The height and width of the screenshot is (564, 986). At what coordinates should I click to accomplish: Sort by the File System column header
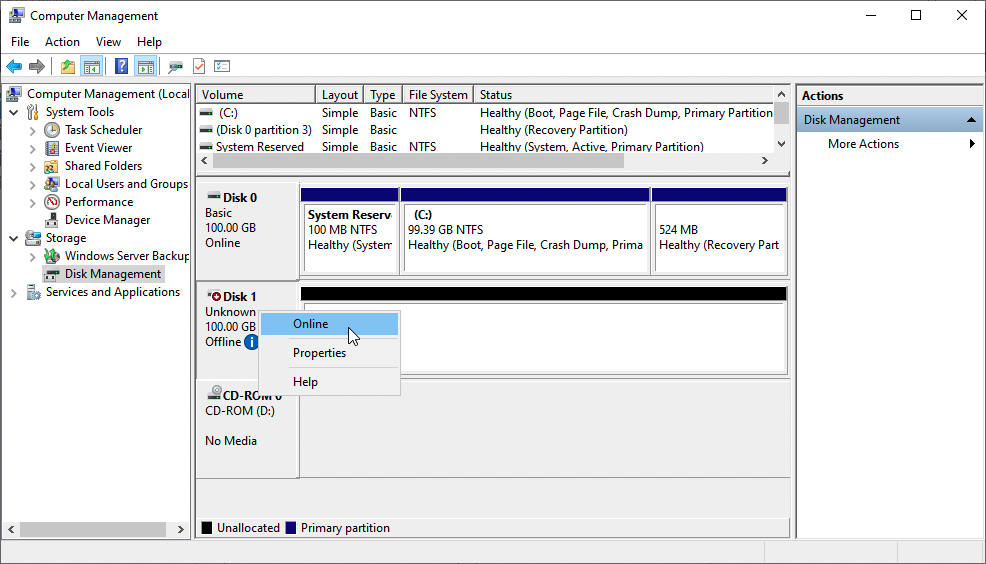pyautogui.click(x=438, y=94)
